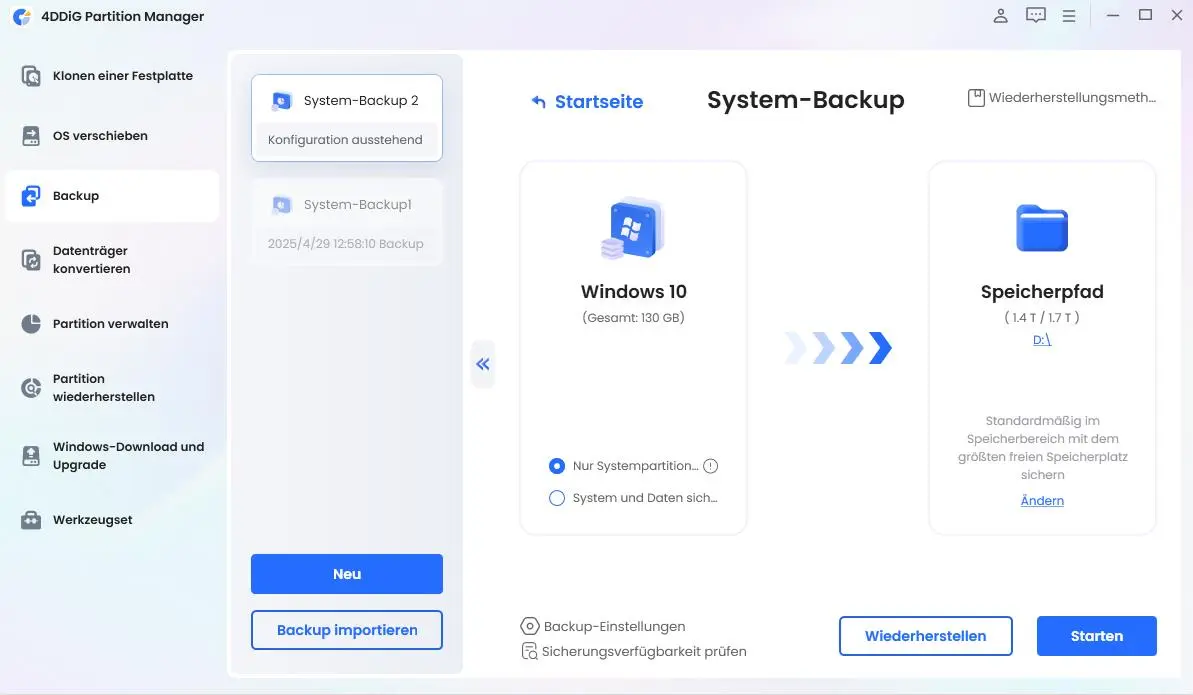Click the Konfiguration ausstehend status text
1193x695 pixels.
[x=345, y=140]
